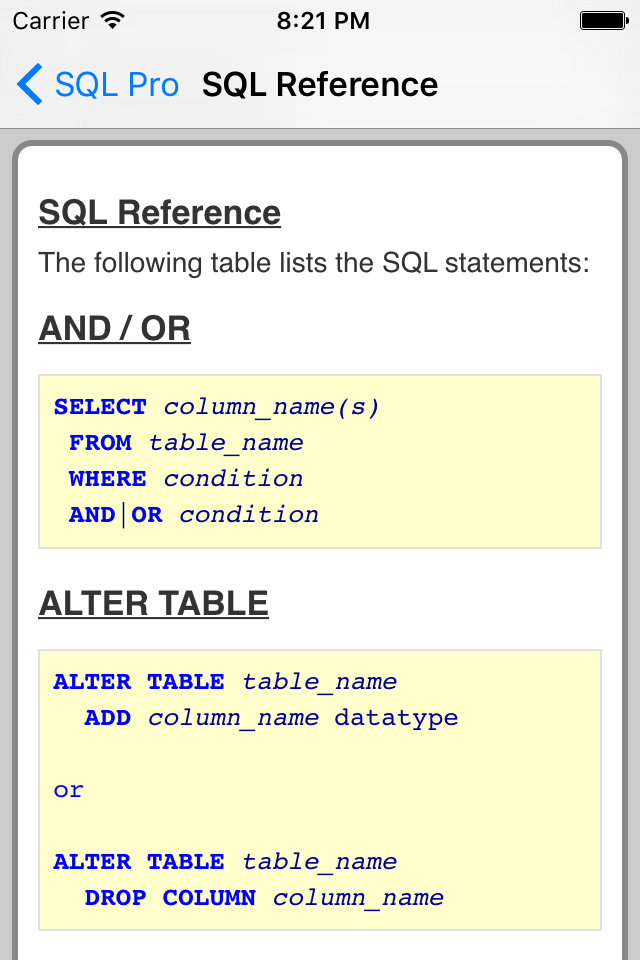Select the ALTER TABLE section heading

[154, 604]
